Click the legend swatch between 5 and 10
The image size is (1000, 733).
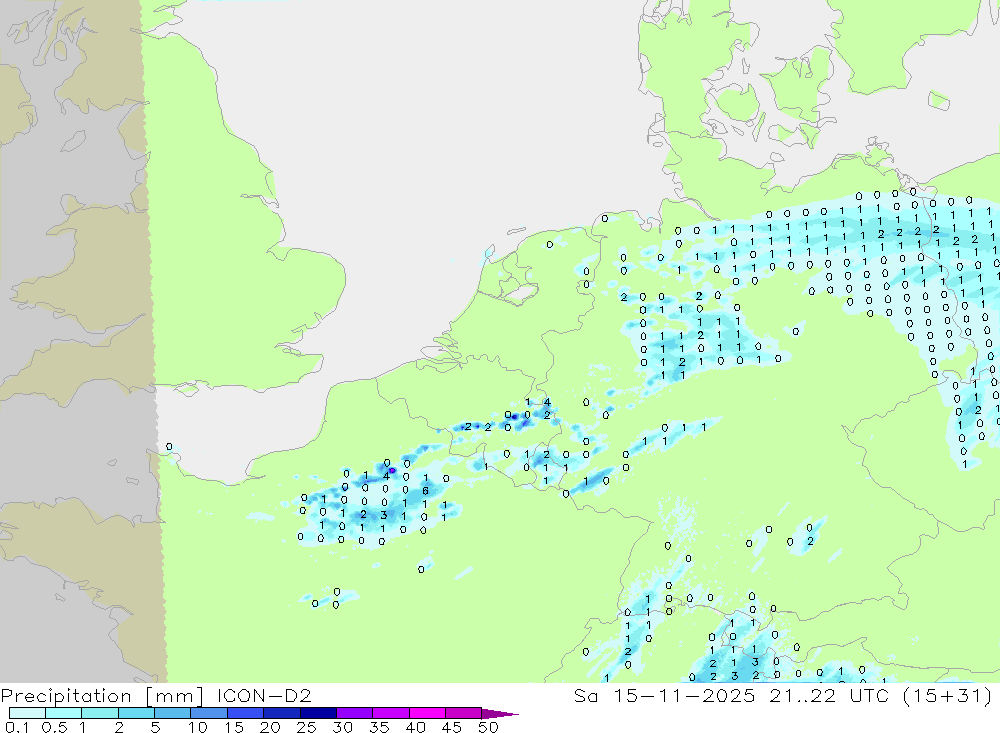[172, 713]
